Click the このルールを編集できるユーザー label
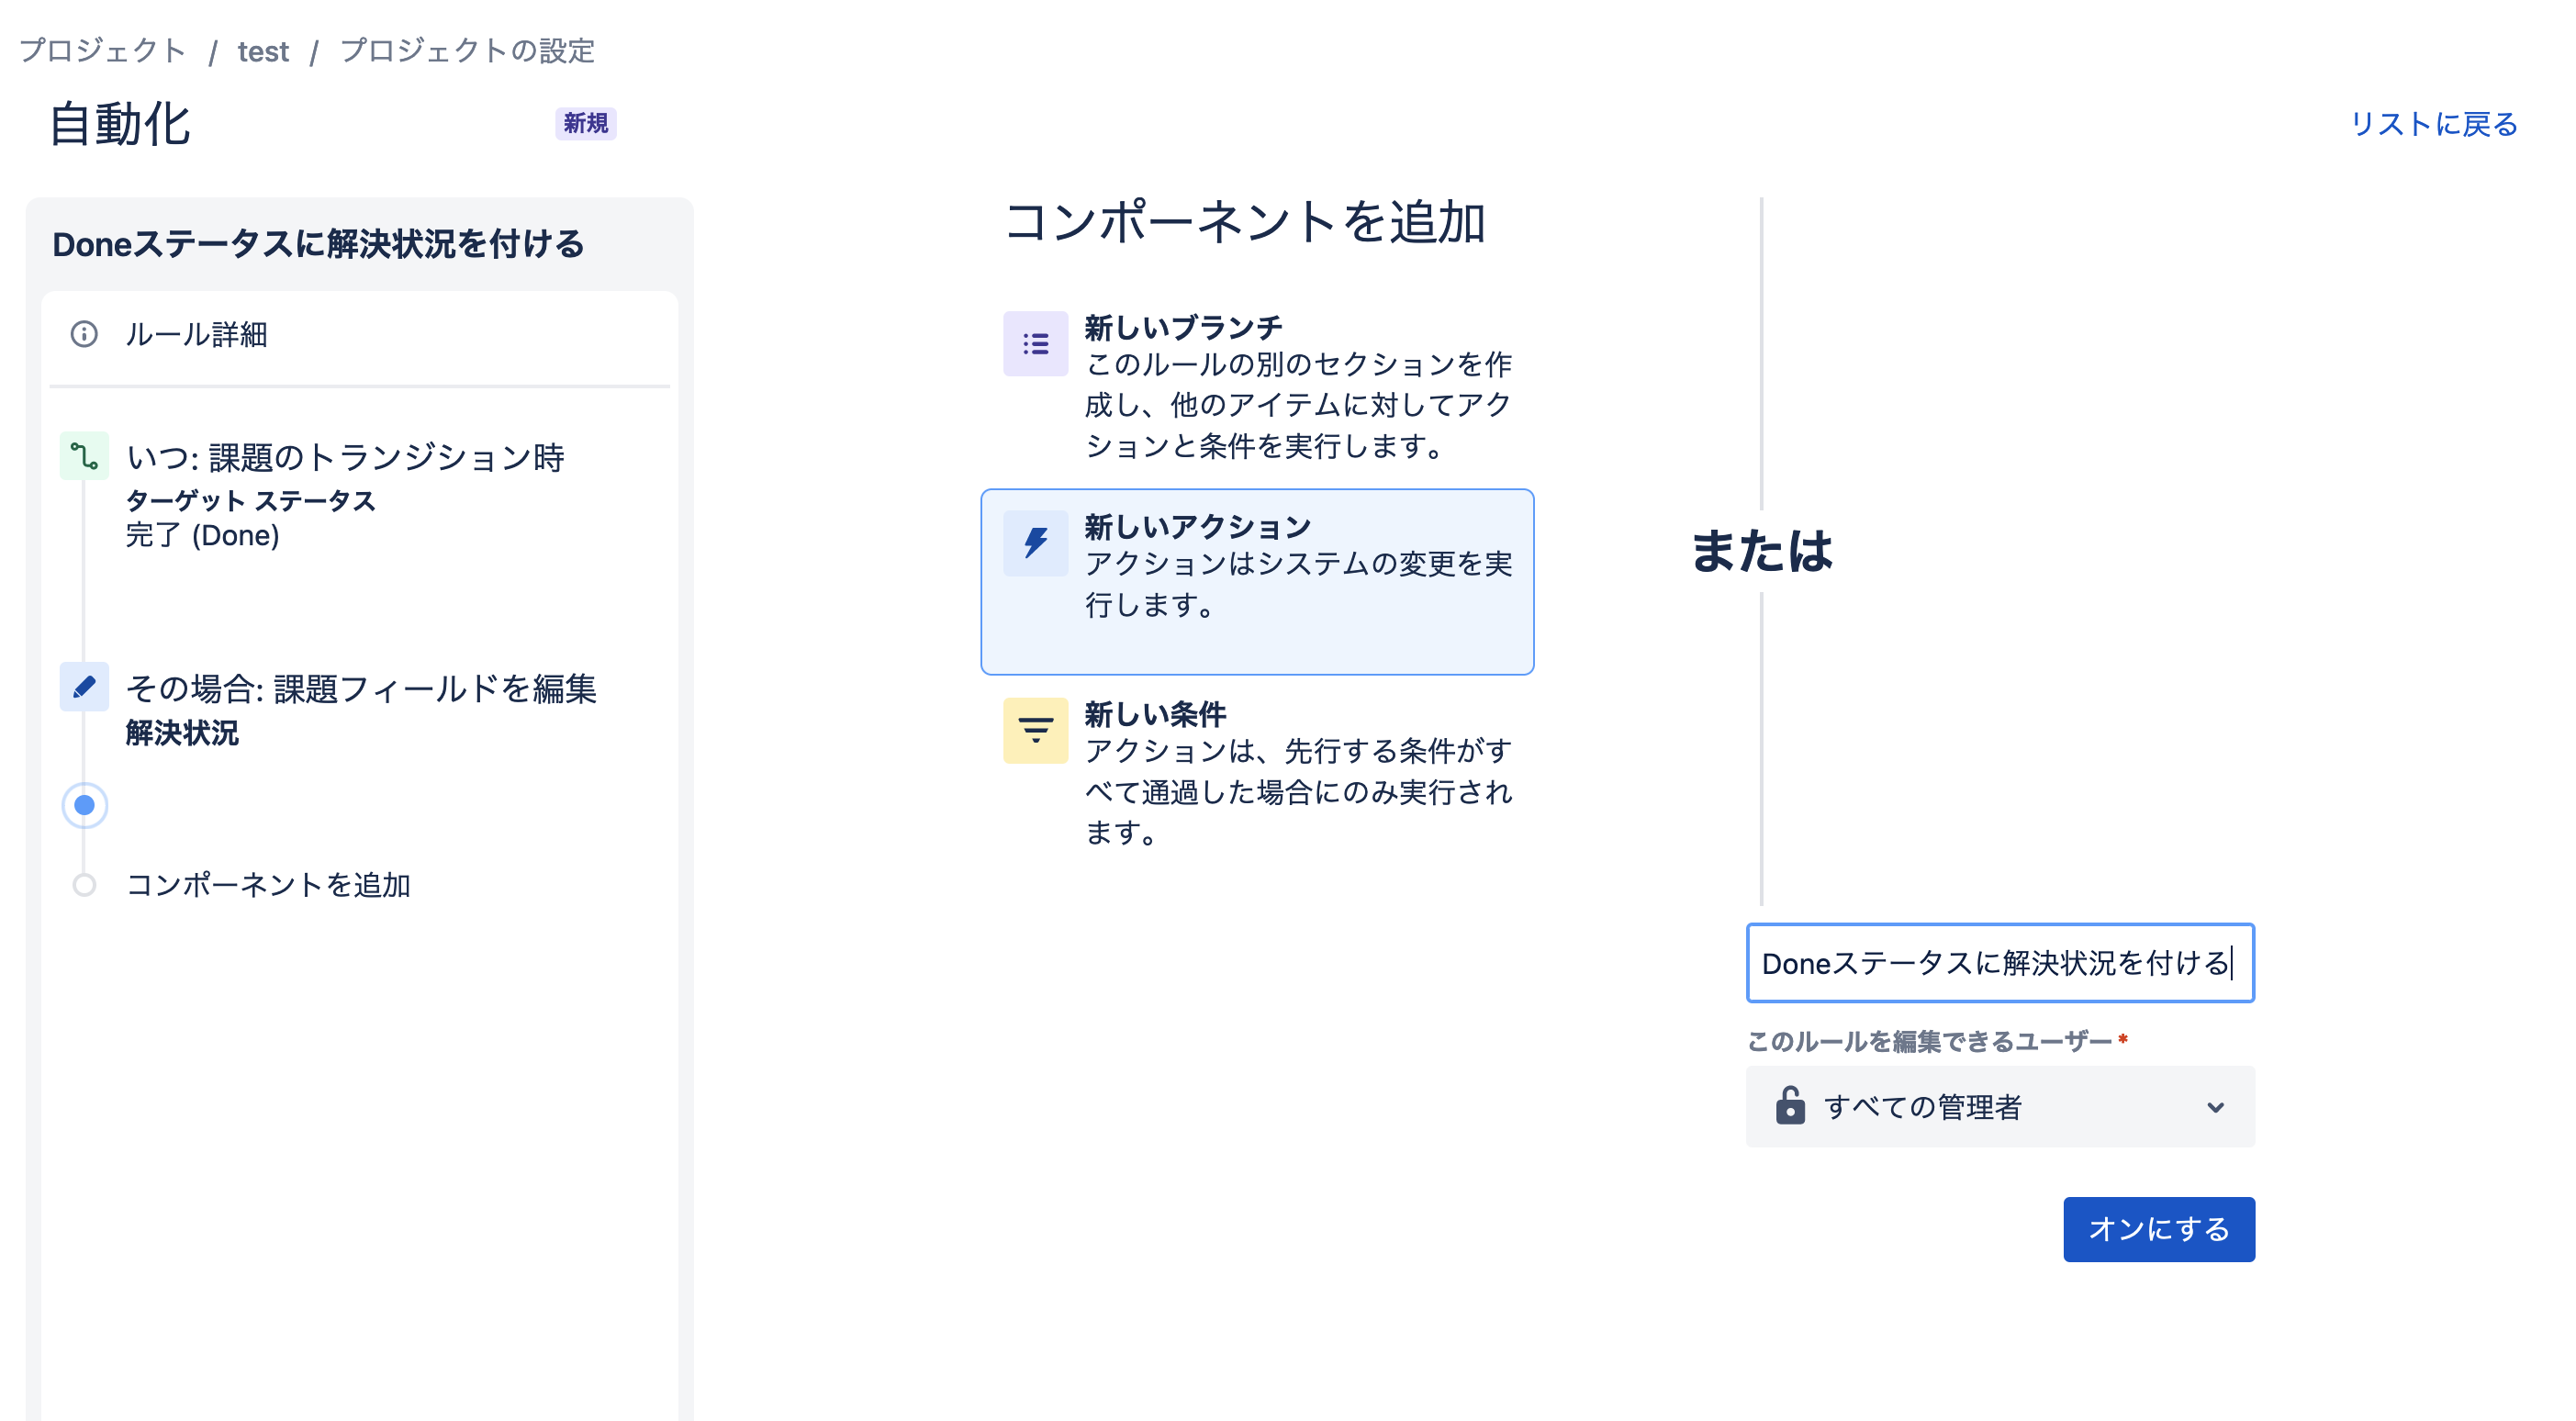This screenshot has height=1421, width=2576. point(1929,1041)
